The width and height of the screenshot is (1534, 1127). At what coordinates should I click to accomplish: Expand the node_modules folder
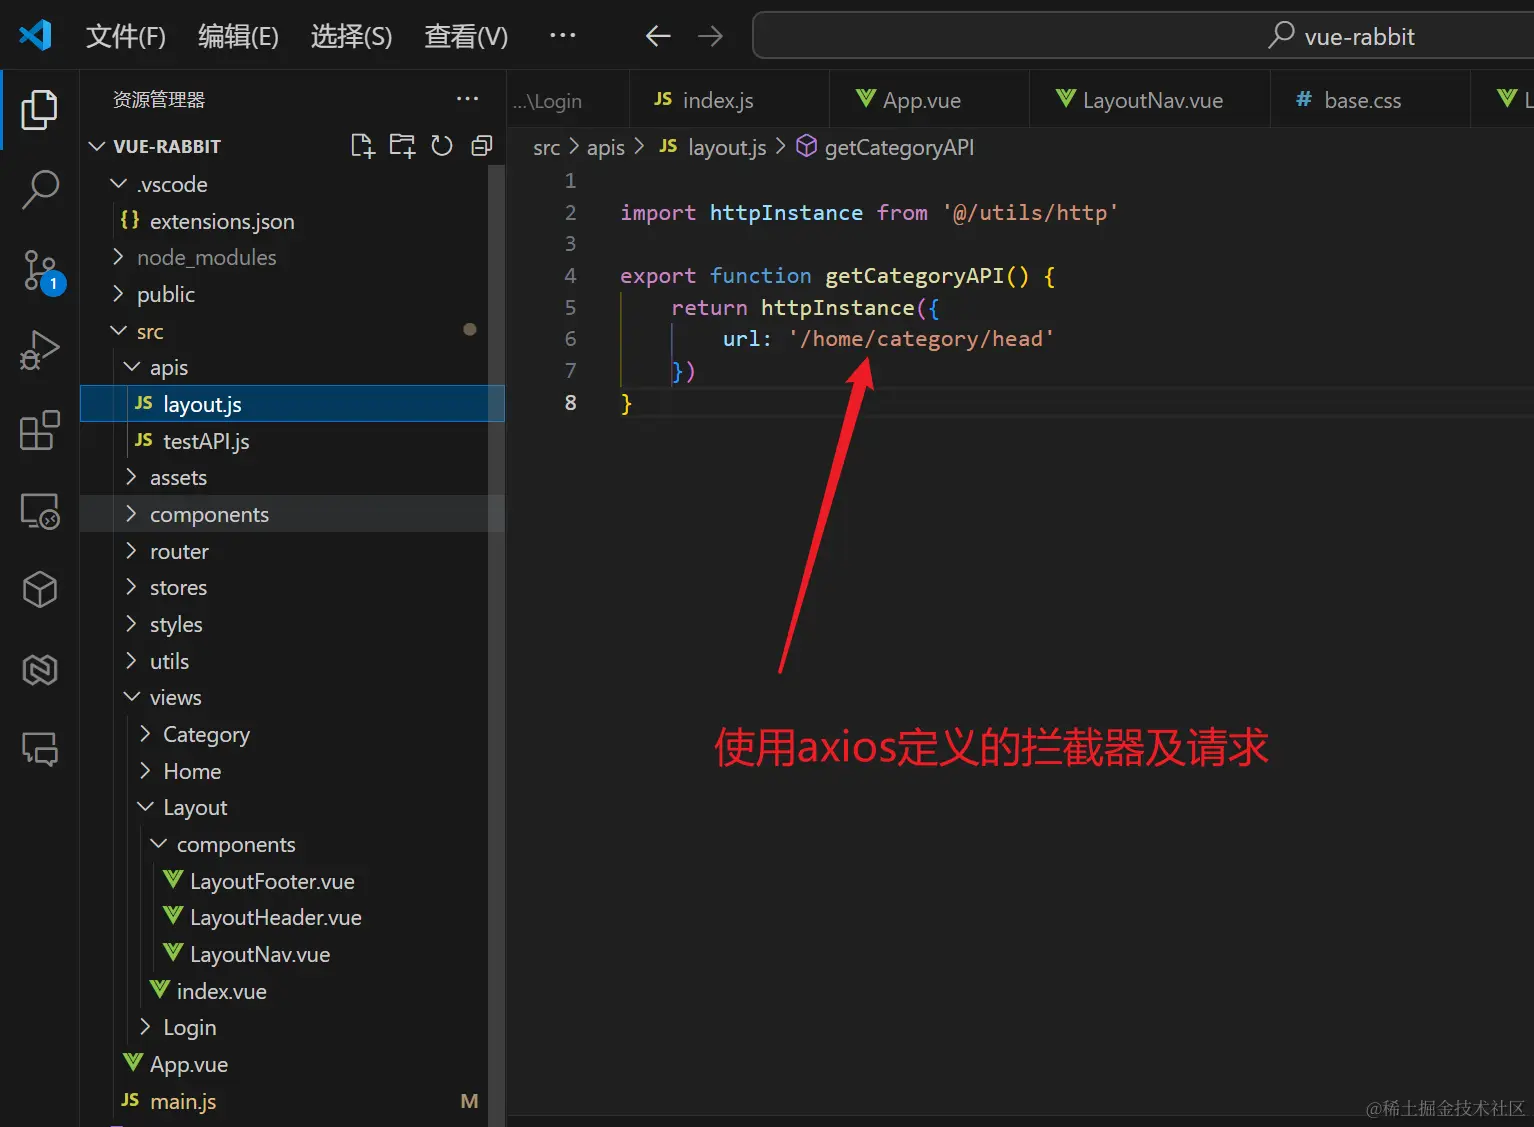click(x=118, y=257)
